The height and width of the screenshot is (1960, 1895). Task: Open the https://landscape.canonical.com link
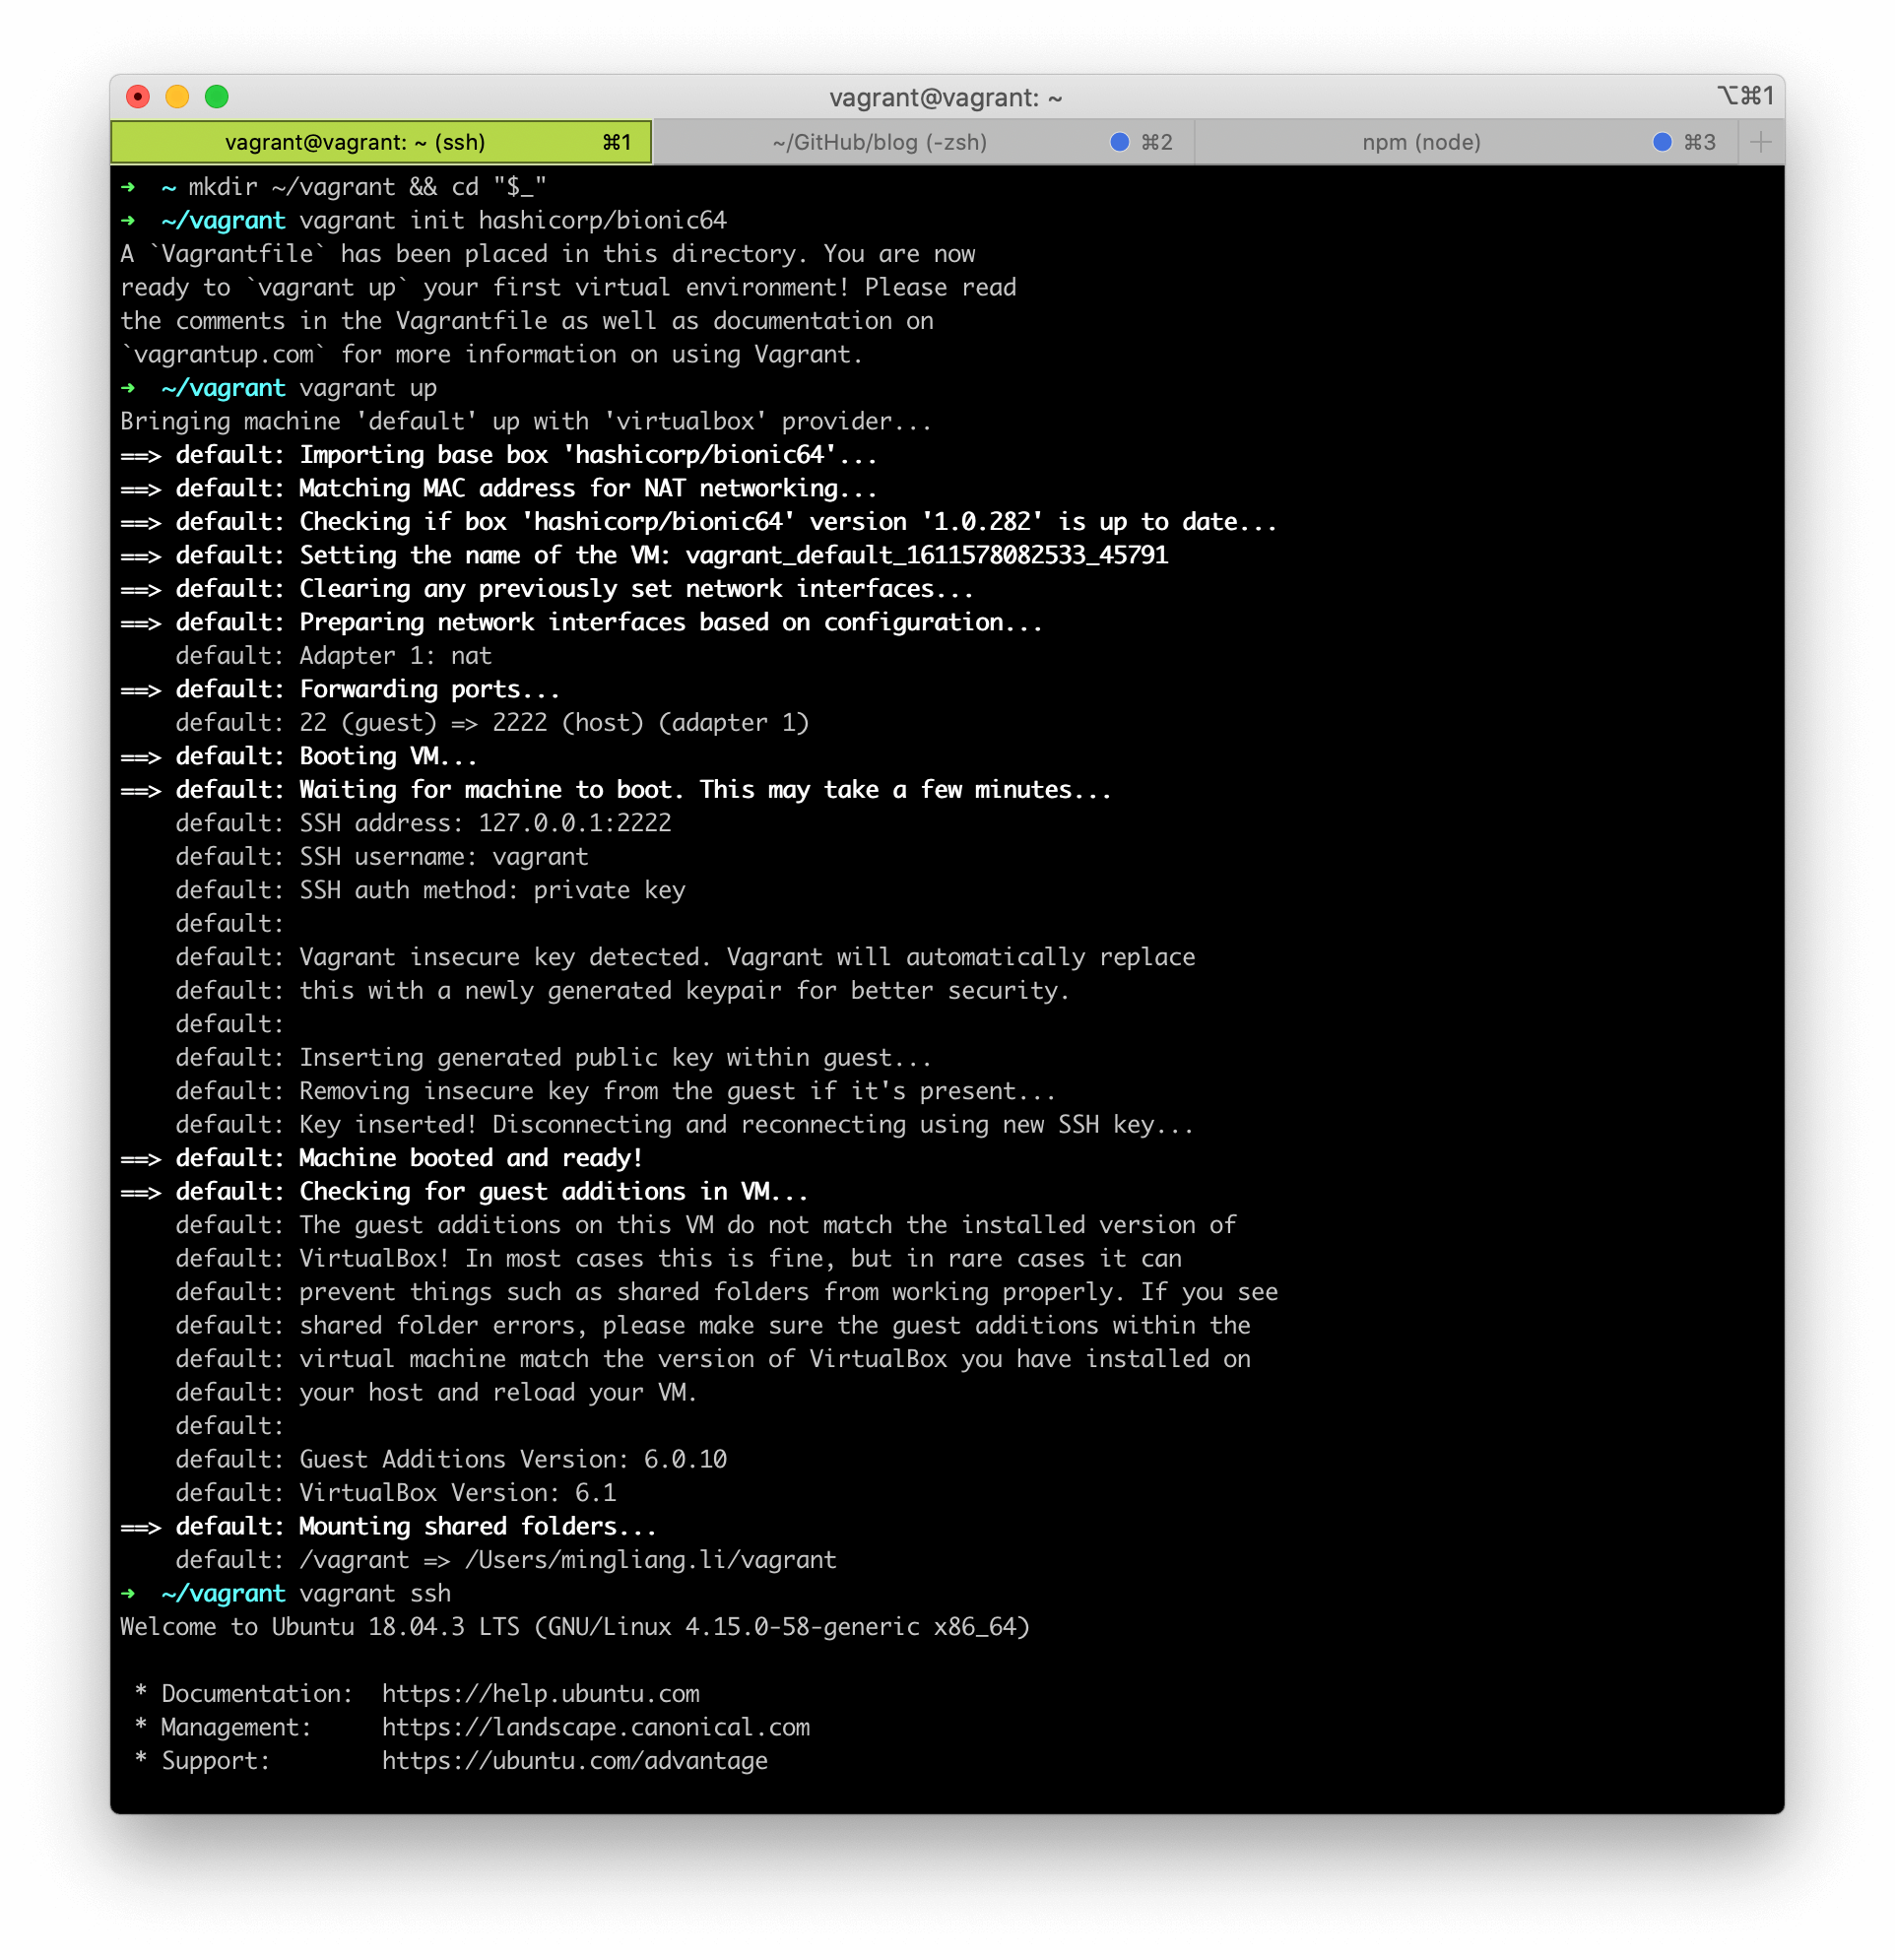(x=595, y=1727)
